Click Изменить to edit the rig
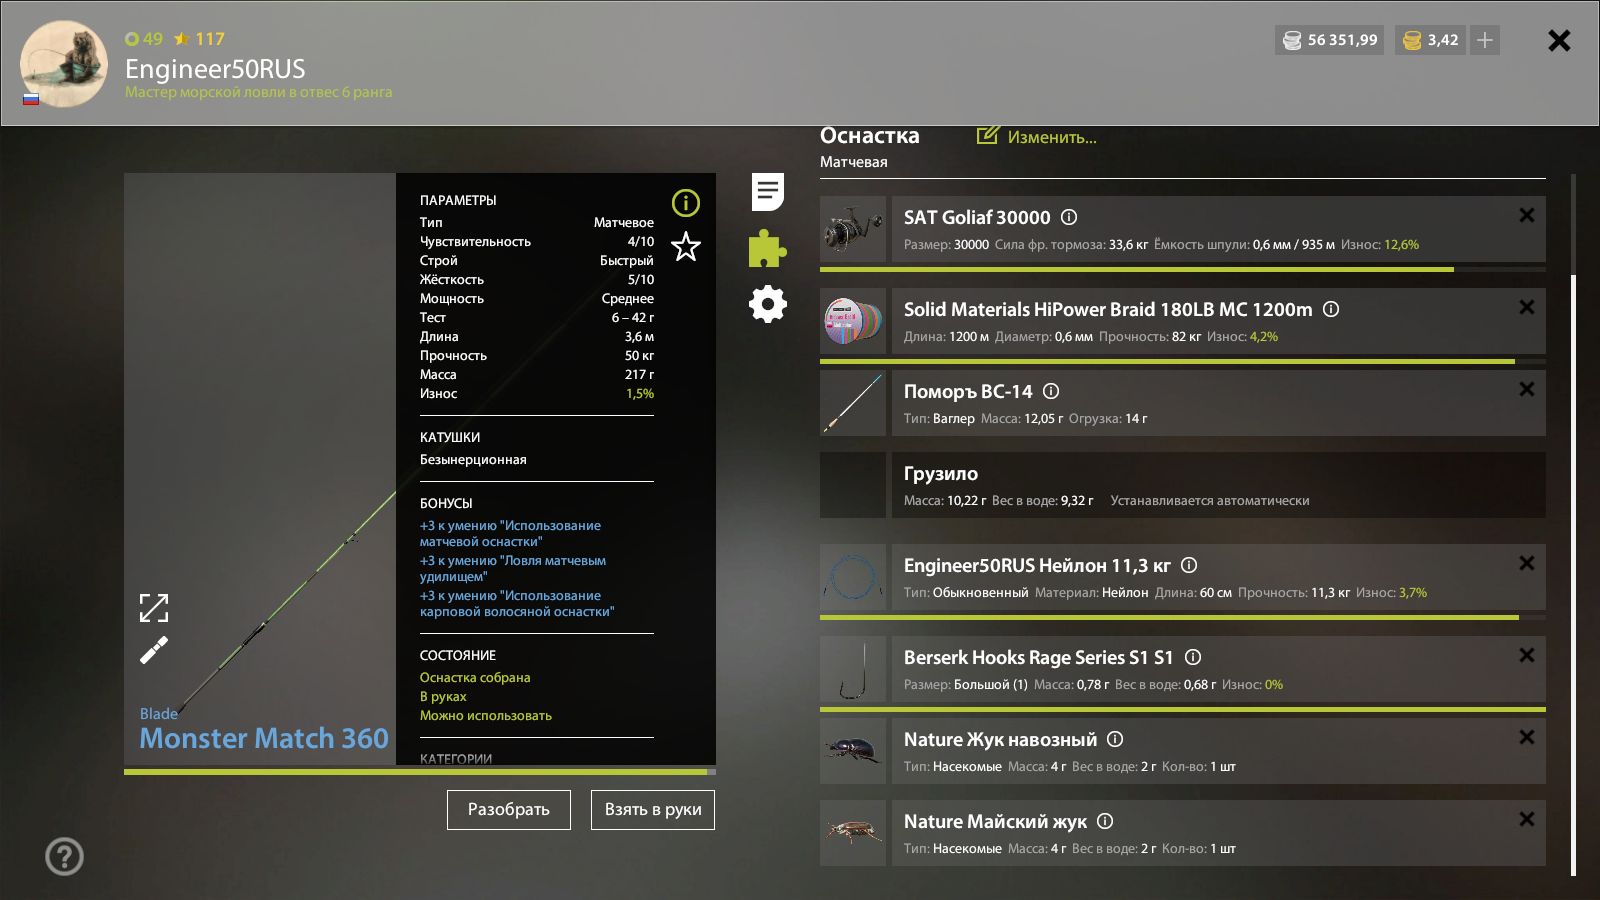1600x900 pixels. [x=1037, y=137]
